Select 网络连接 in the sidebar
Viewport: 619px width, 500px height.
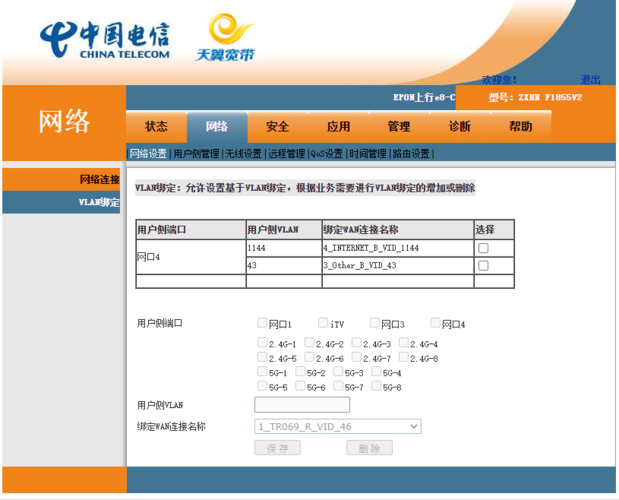(61, 180)
